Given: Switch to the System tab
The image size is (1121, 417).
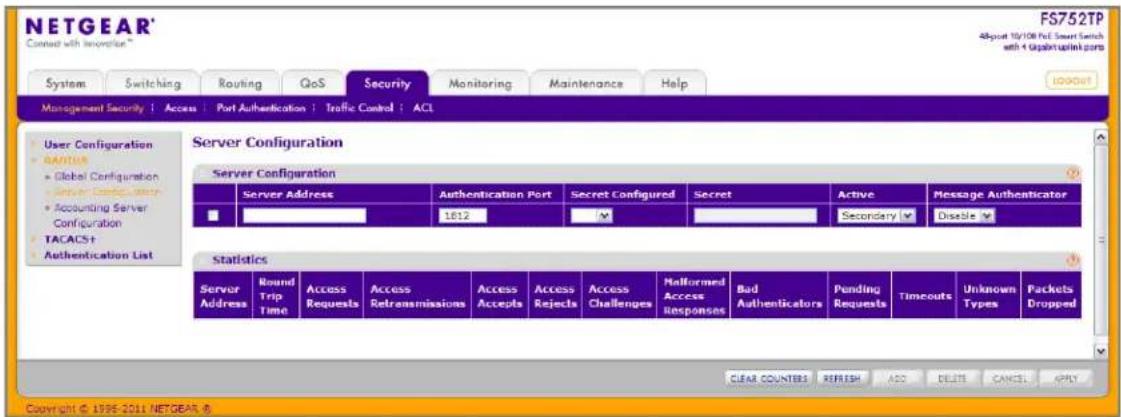Looking at the screenshot, I should (x=66, y=84).
